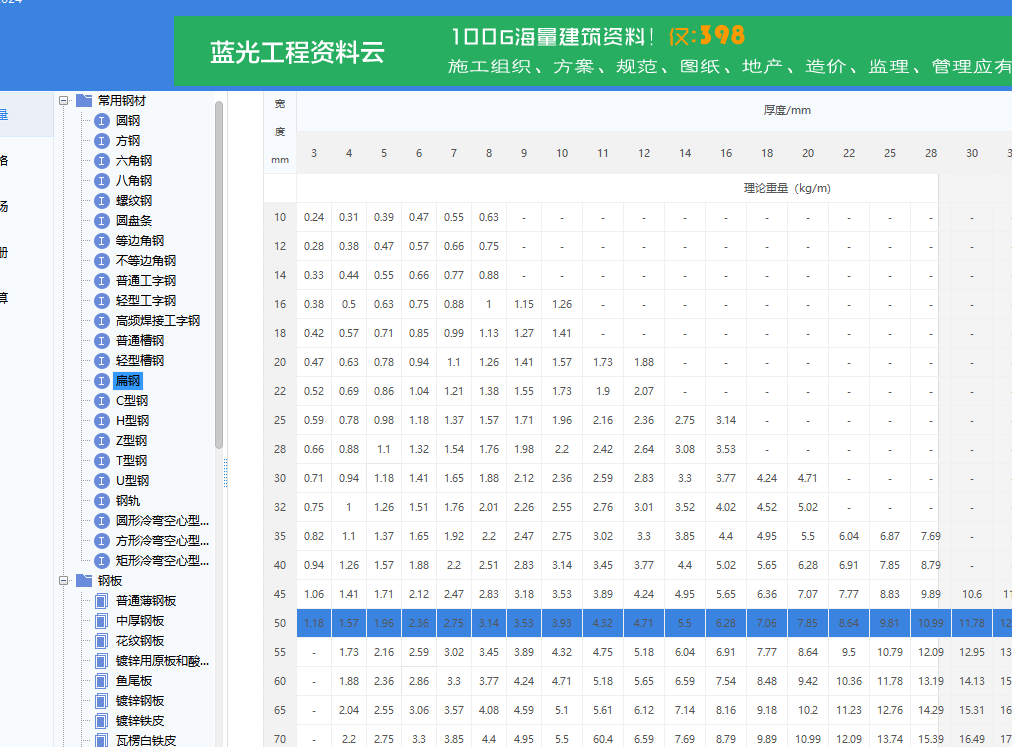Click the 理论重量 (kg/m) header
The width and height of the screenshot is (1012, 747).
[787, 189]
